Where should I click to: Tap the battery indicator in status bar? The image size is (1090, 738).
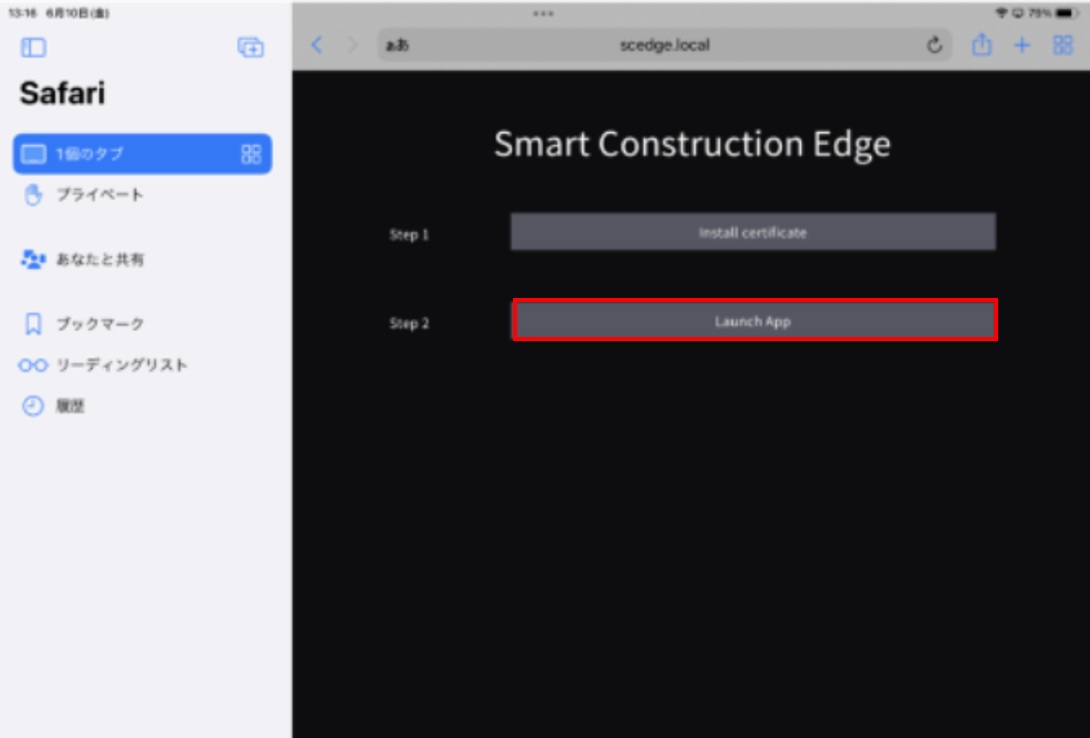(1066, 13)
